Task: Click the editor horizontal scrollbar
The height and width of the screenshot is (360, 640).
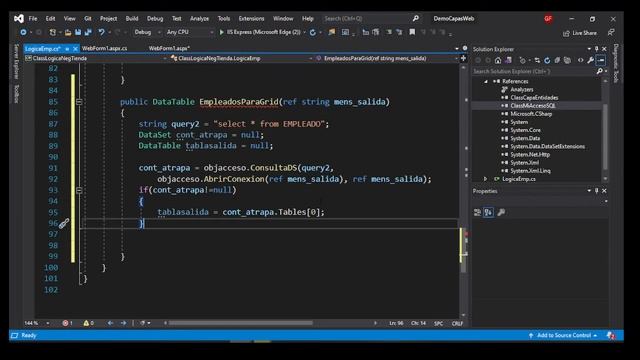Action: coord(241,323)
